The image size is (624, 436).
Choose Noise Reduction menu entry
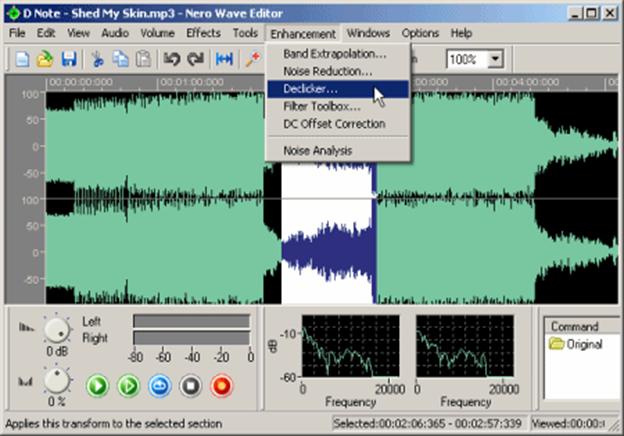[x=338, y=71]
